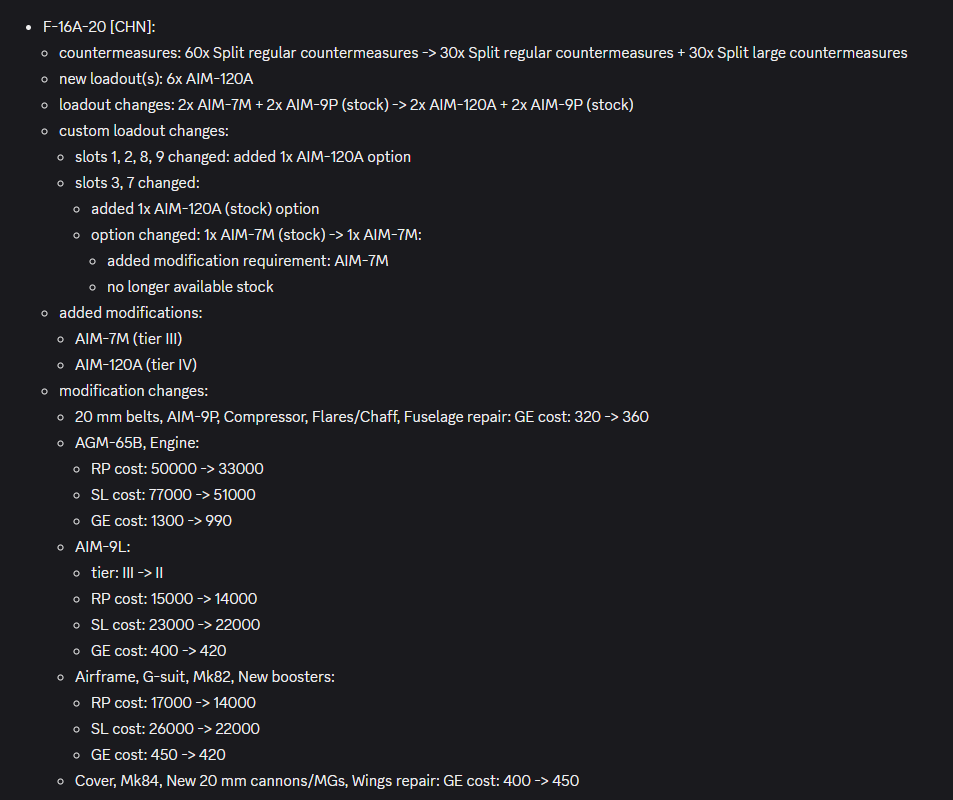This screenshot has height=800, width=953.
Task: Click added modification requirement AIM-7M text
Action: click(x=248, y=261)
